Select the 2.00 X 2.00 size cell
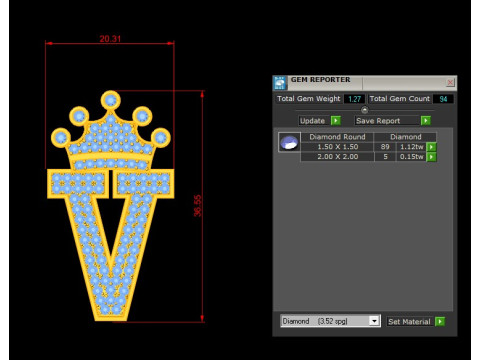This screenshot has height=360, width=480. coord(337,157)
